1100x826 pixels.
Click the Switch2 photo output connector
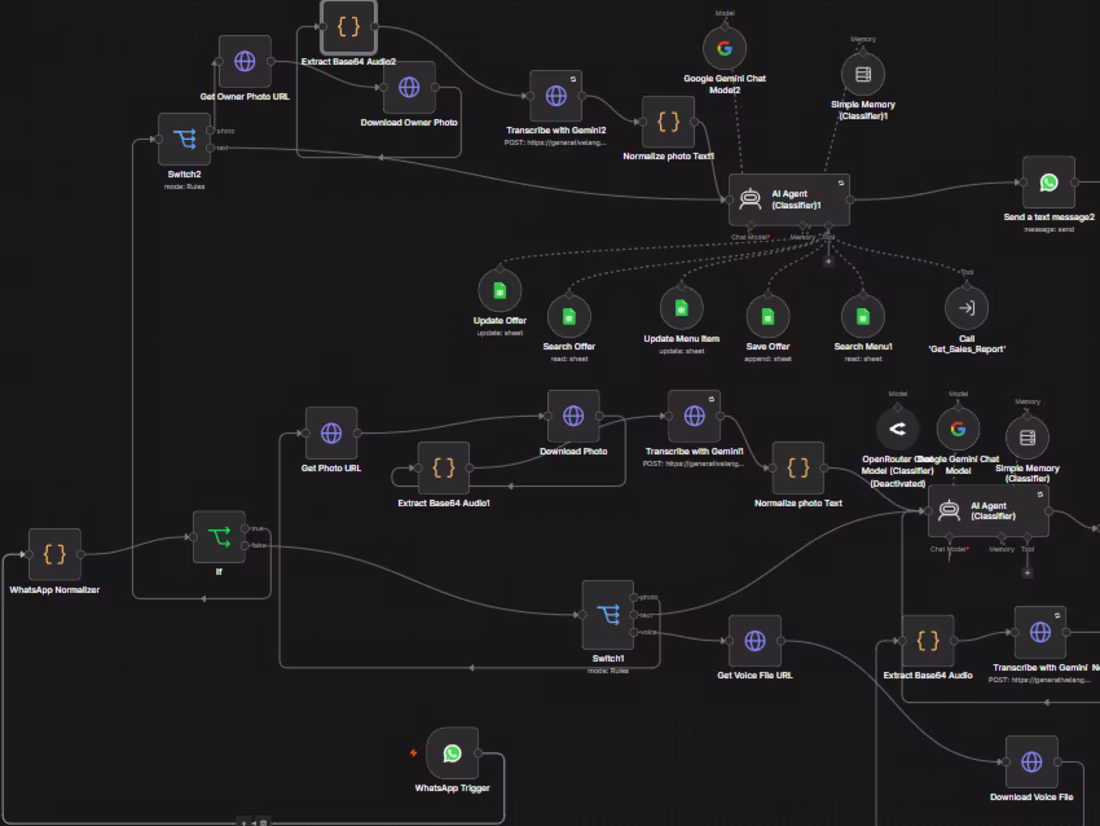[x=210, y=131]
